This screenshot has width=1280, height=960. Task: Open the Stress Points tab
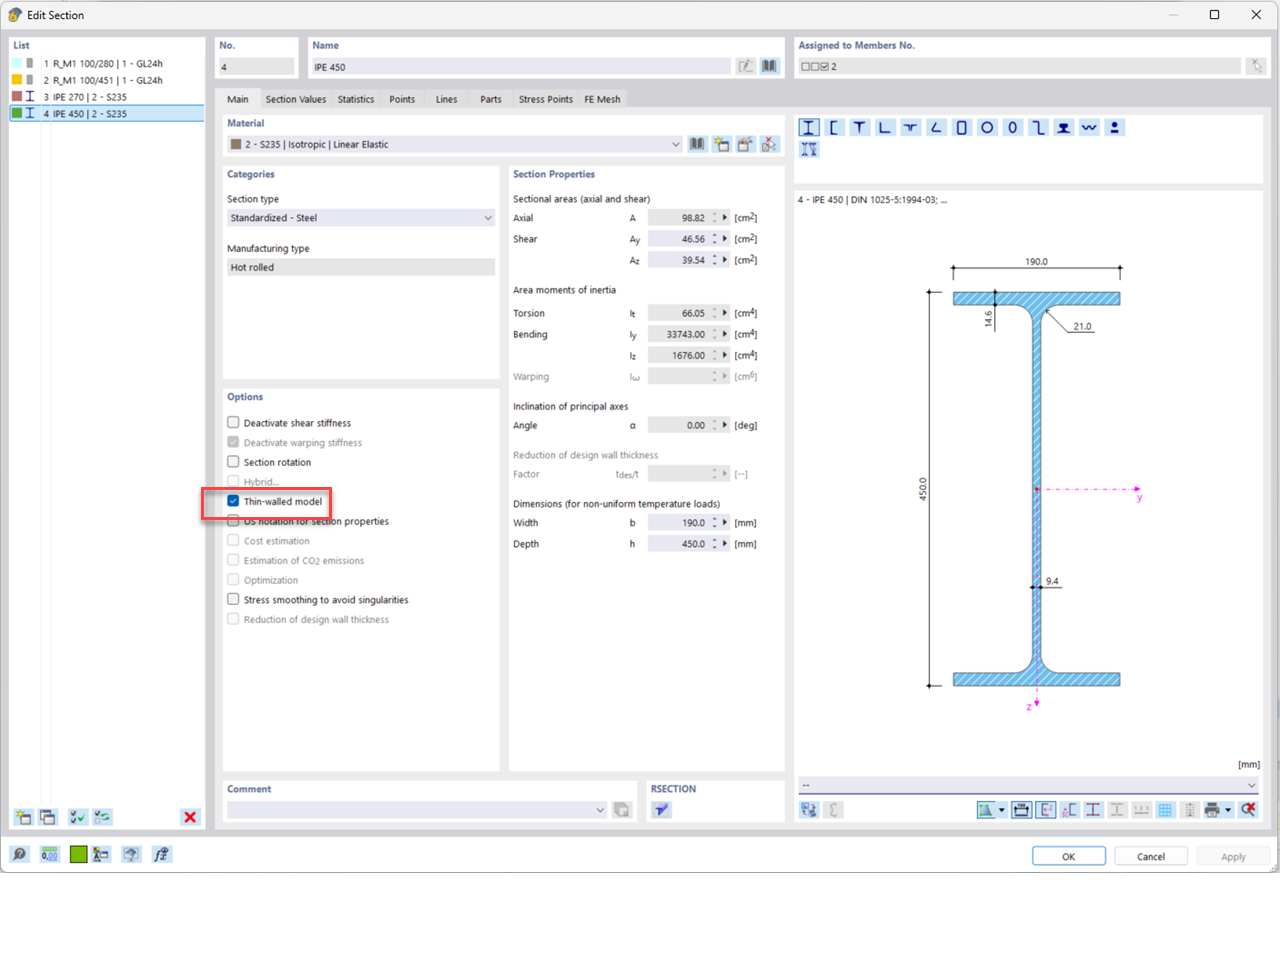point(546,99)
